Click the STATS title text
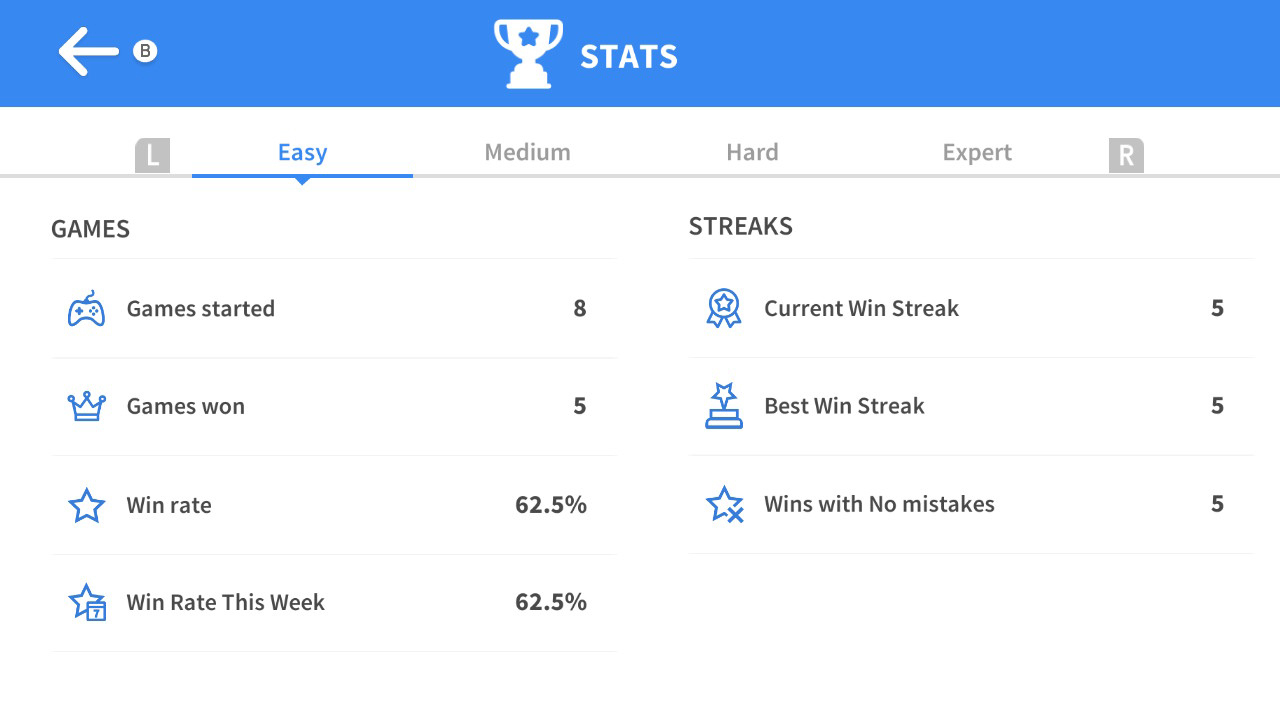This screenshot has height=720, width=1280. [628, 57]
